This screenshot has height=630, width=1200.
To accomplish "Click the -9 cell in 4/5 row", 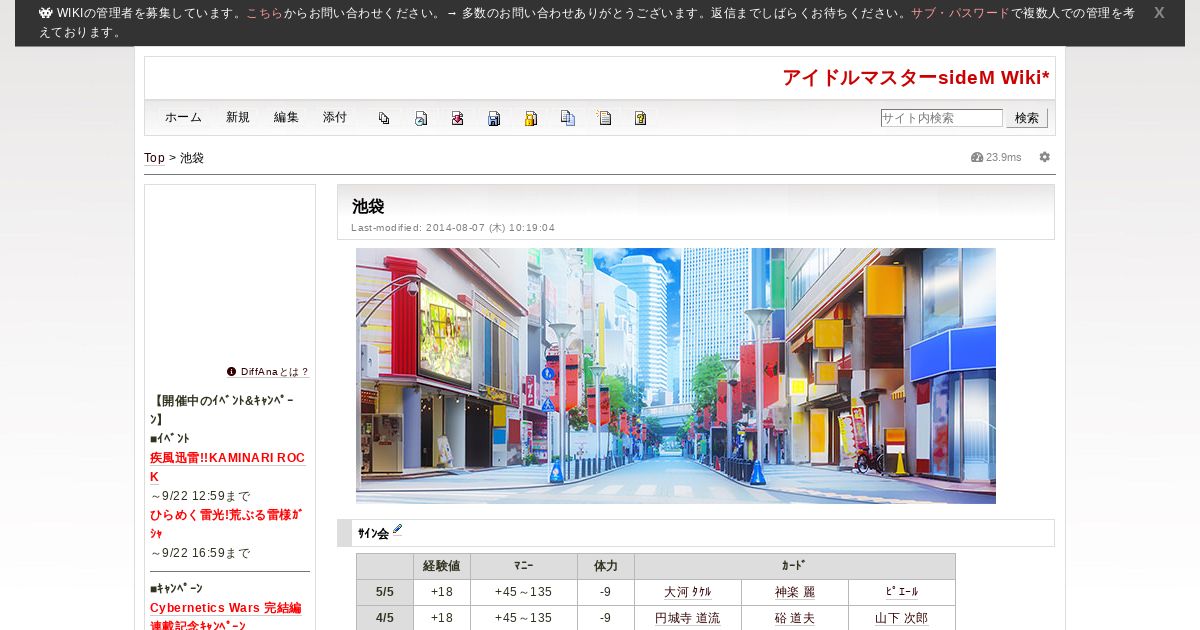I will (x=606, y=618).
